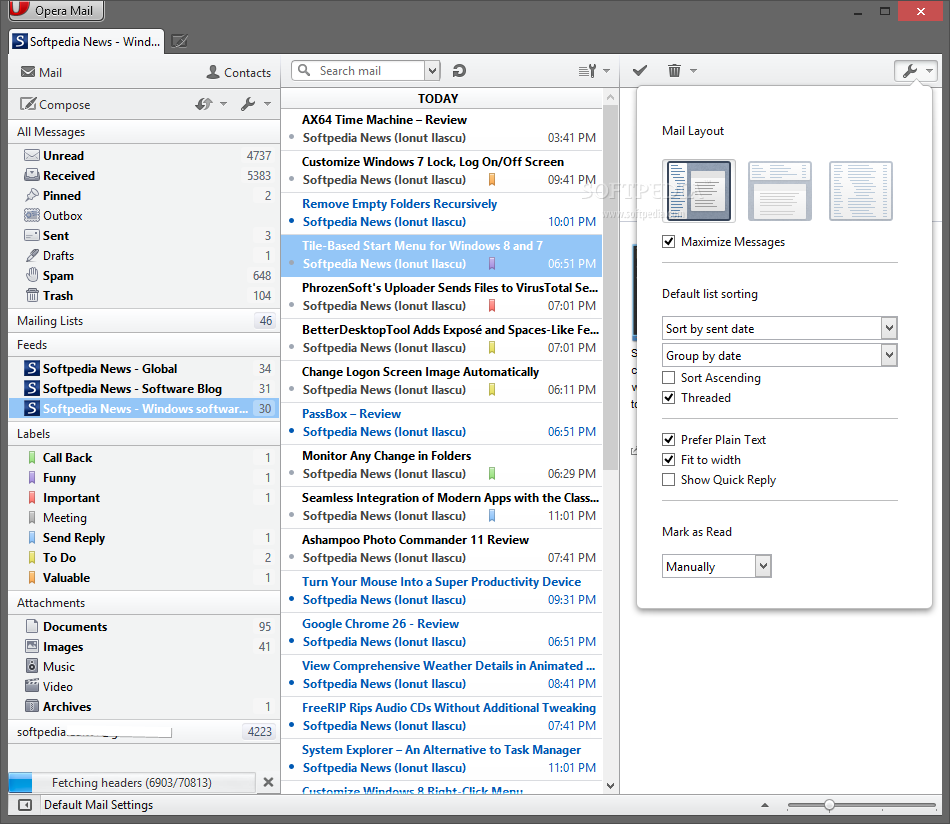Toggle the Threaded checkbox
This screenshot has width=950, height=824.
pos(668,397)
